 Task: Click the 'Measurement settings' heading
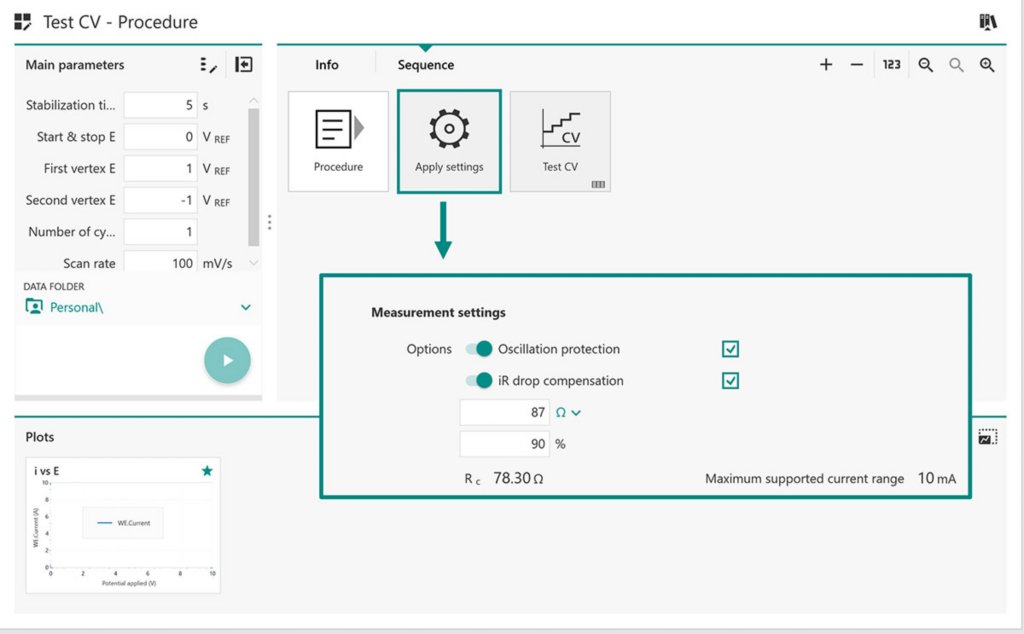click(x=438, y=312)
